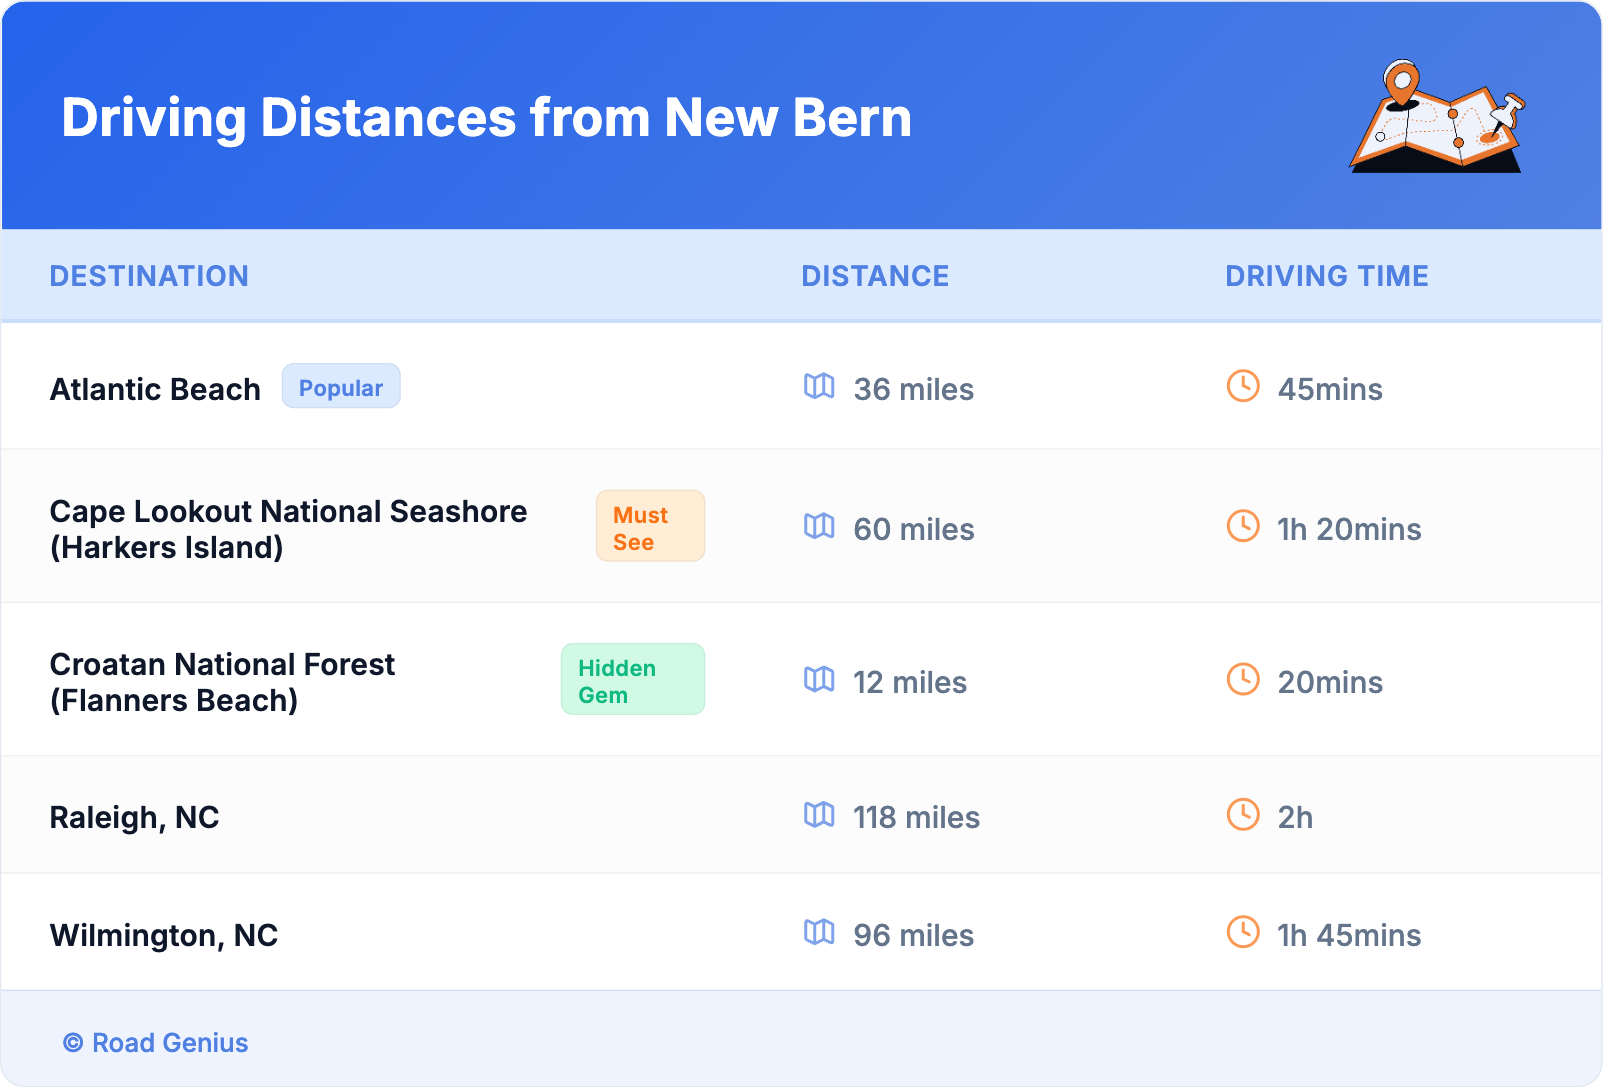Click the map icon beside 36 miles
Viewport: 1604px width, 1088px height.
click(x=819, y=386)
